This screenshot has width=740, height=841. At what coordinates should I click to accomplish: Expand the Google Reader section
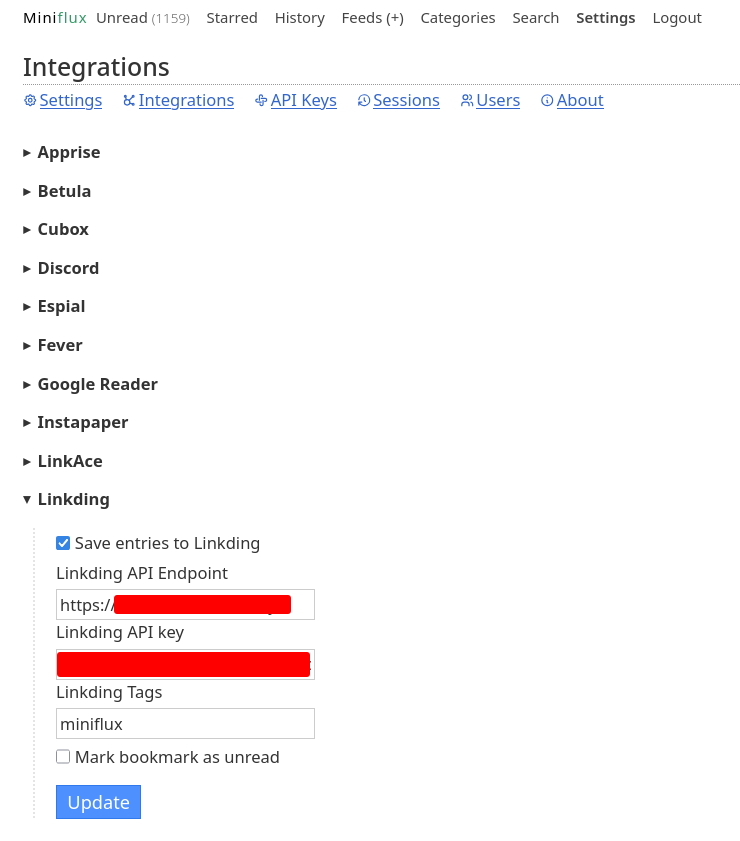pyautogui.click(x=96, y=384)
